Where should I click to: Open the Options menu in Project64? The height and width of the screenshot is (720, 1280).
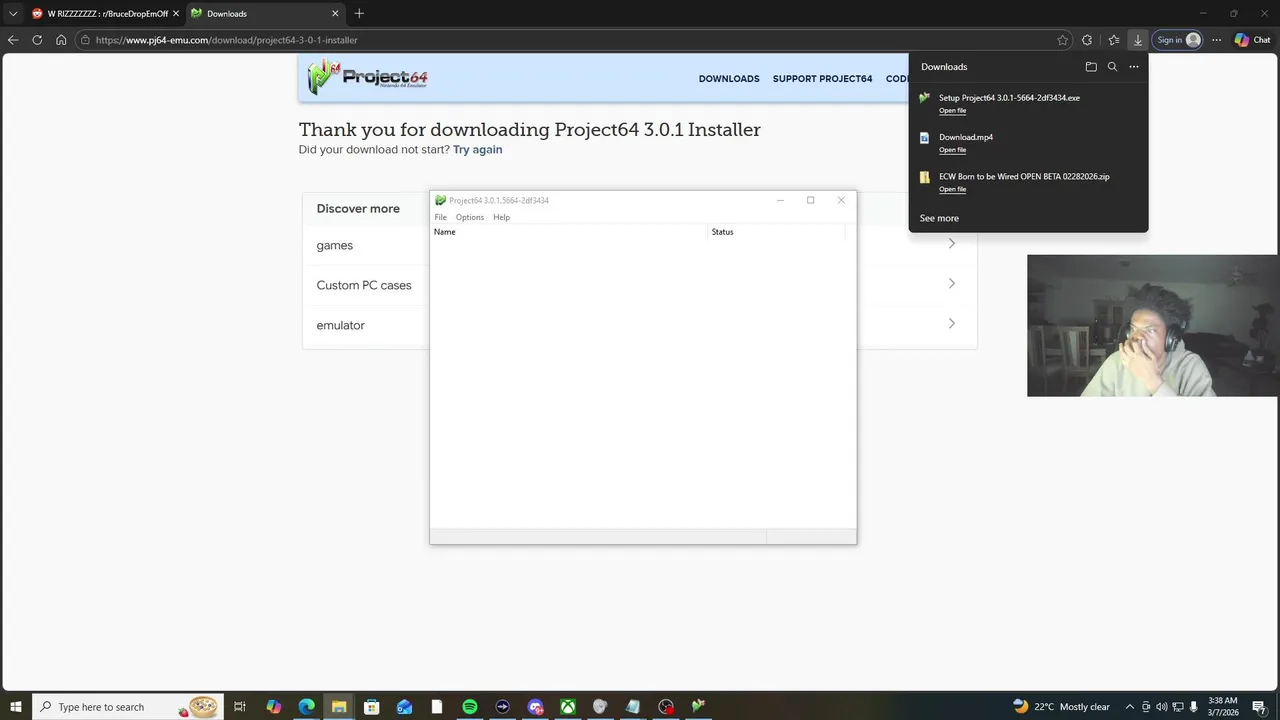469,217
